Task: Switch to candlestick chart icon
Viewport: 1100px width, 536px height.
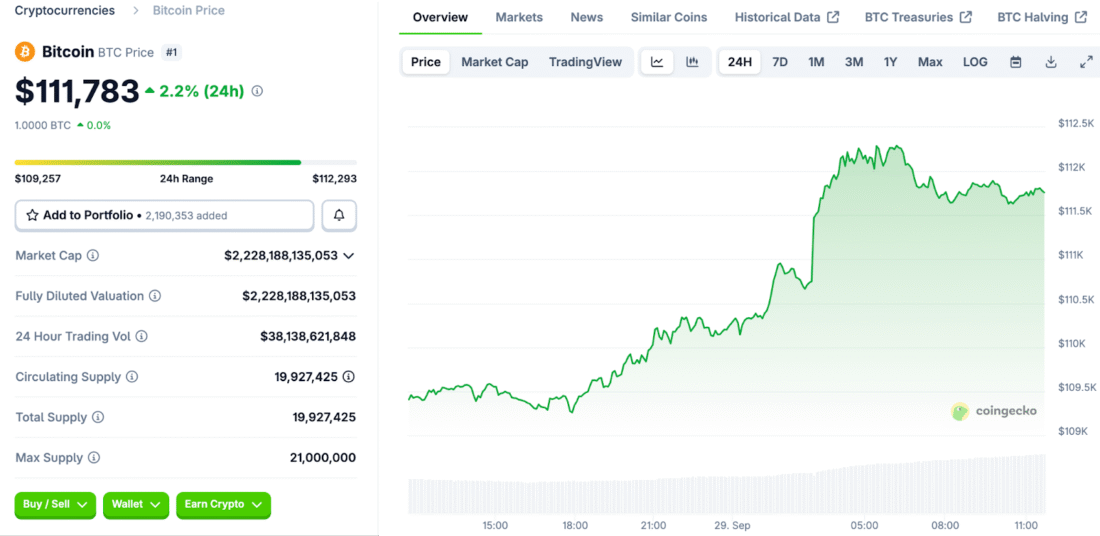Action: [x=692, y=62]
